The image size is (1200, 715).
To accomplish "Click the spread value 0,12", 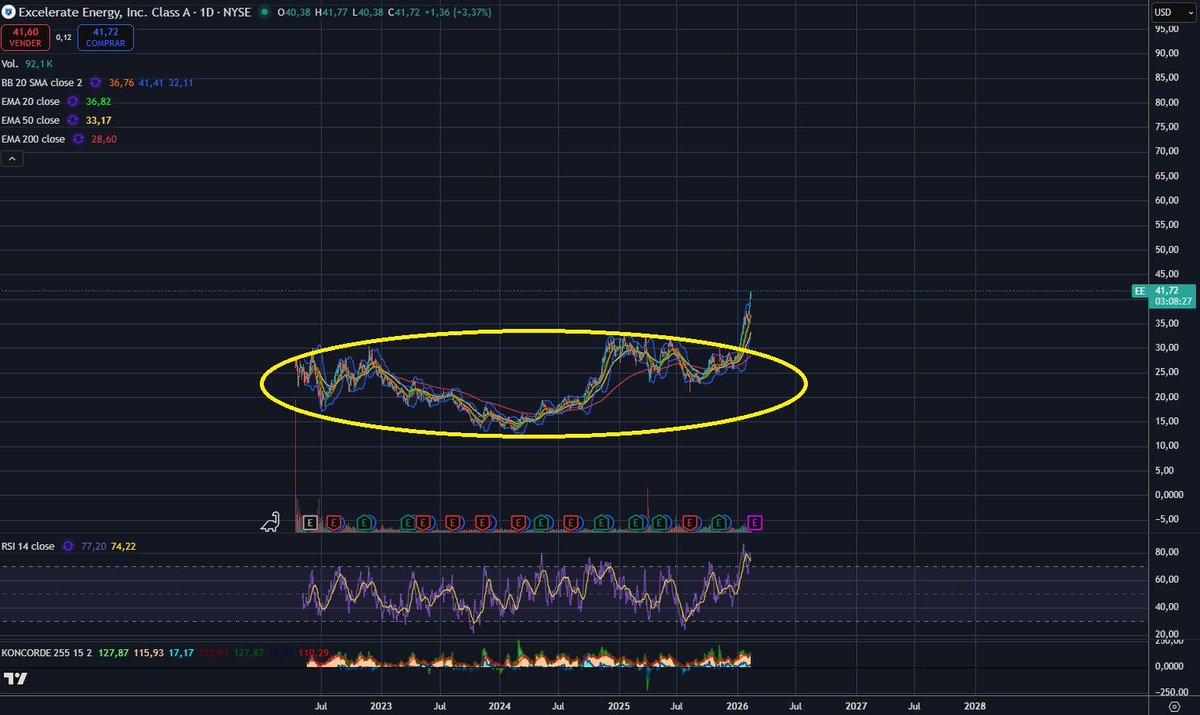I will click(x=63, y=37).
